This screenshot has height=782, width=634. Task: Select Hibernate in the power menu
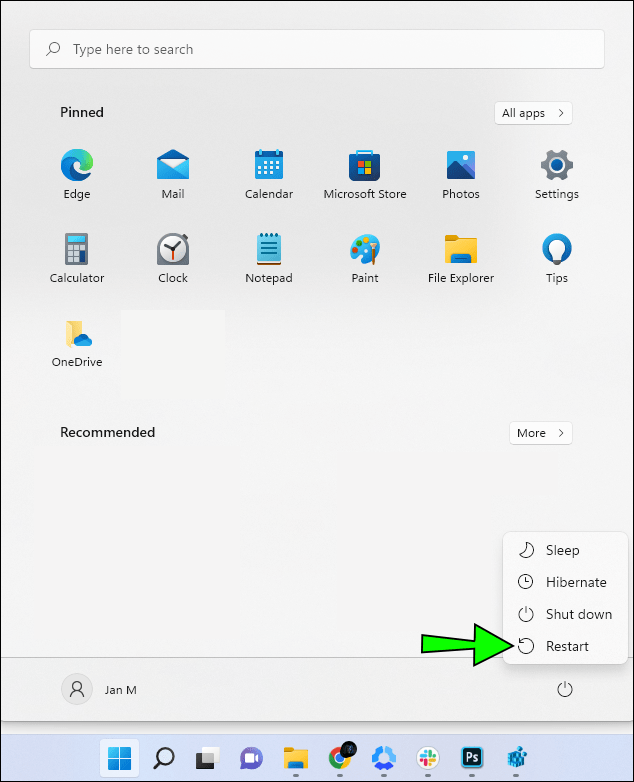[x=565, y=582]
